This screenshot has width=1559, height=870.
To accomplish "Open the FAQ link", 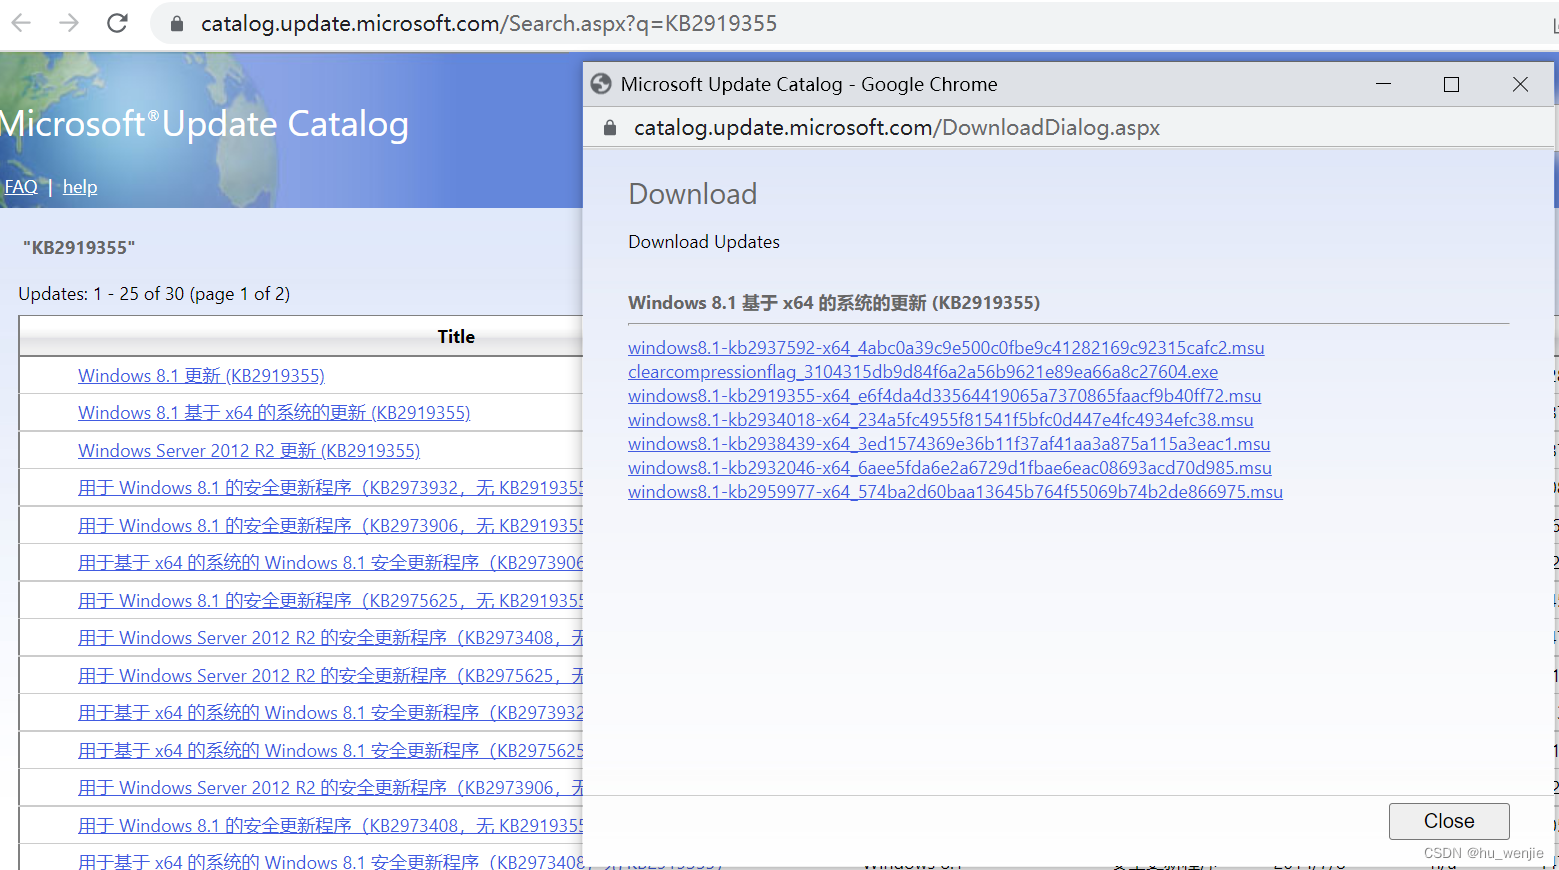I will pos(21,187).
